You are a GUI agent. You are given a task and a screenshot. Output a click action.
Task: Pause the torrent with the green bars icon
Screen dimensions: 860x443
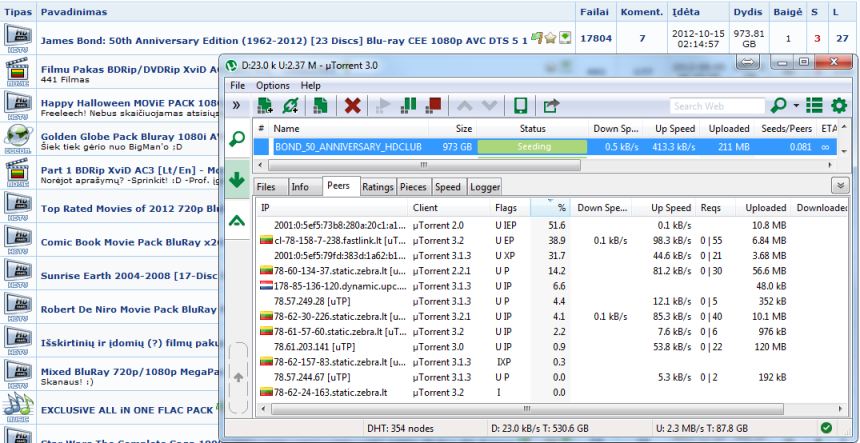click(x=409, y=105)
